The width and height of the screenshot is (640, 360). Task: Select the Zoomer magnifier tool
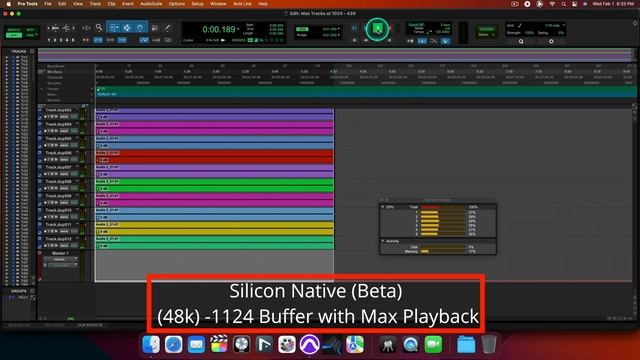99,28
